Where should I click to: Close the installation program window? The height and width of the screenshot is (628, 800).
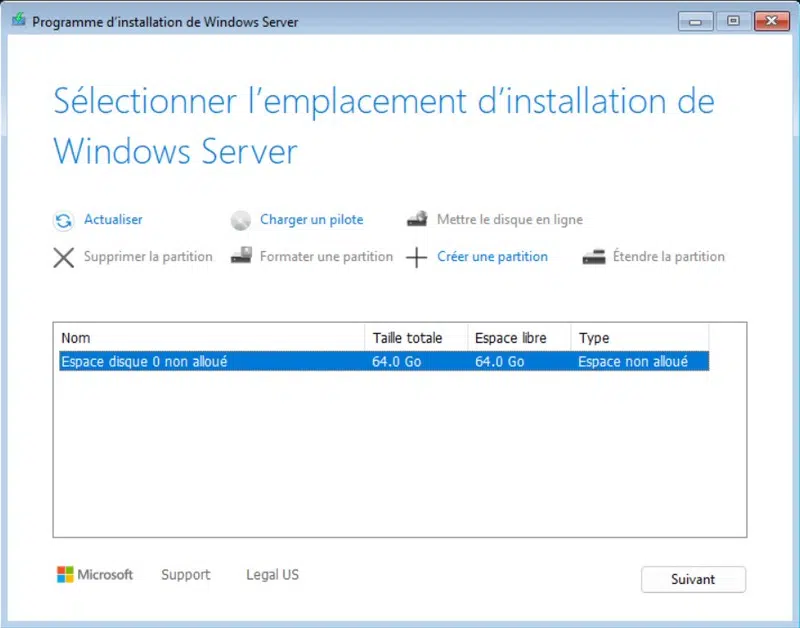[x=771, y=21]
